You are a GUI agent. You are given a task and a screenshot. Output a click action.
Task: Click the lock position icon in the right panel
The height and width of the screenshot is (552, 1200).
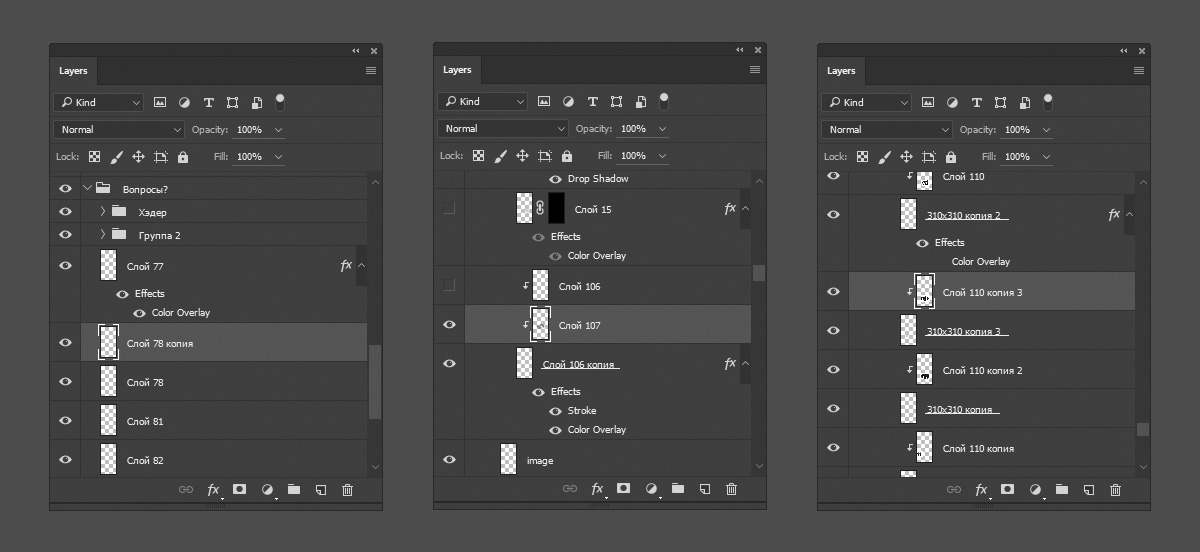pos(906,157)
